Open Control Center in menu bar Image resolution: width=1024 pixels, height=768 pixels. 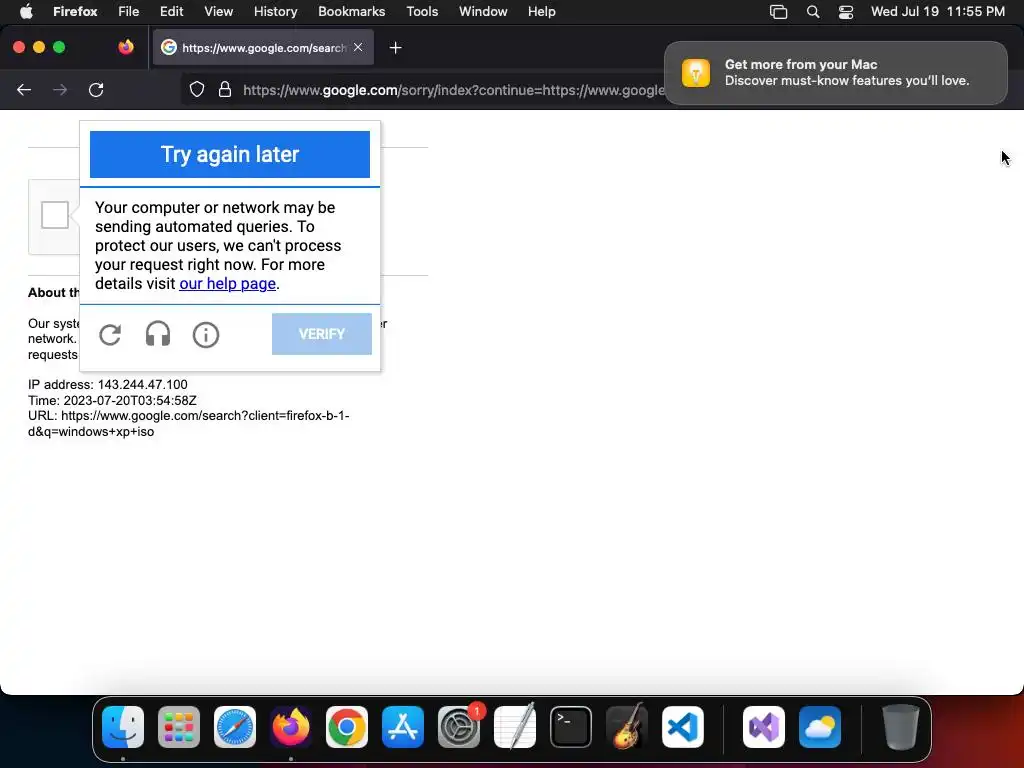tap(846, 12)
